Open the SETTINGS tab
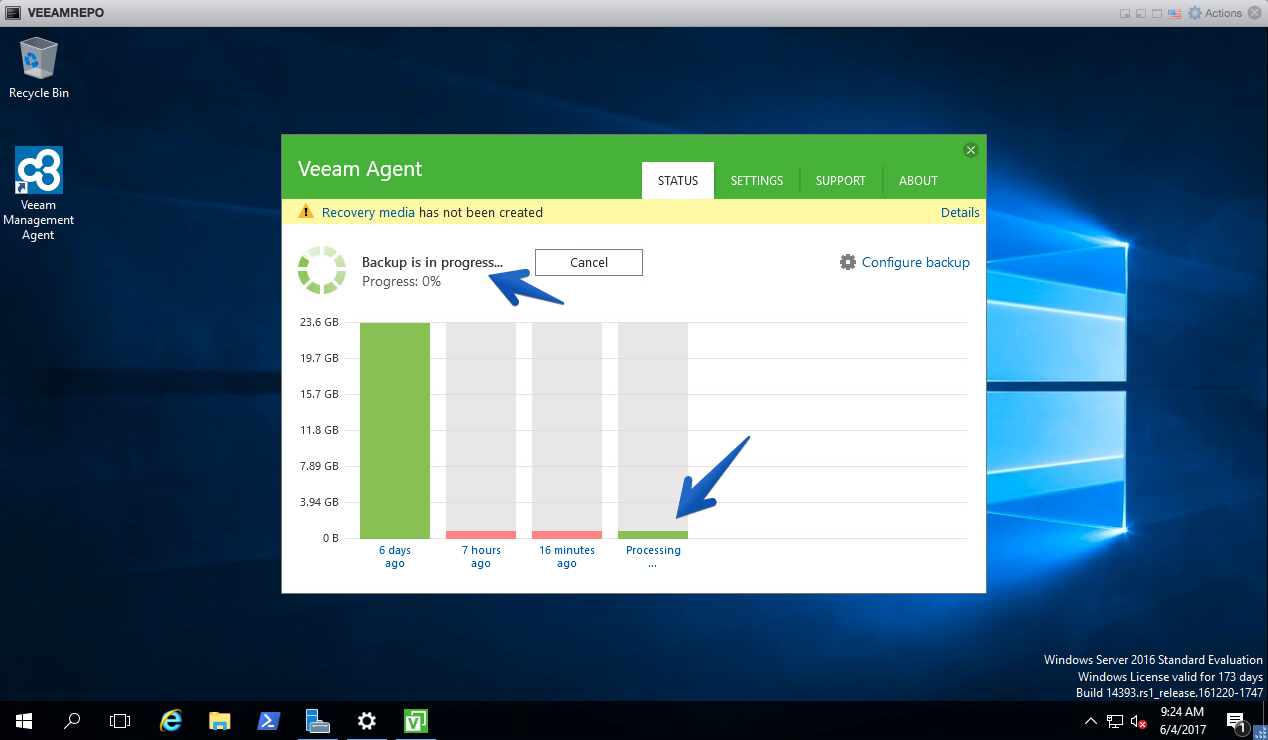The height and width of the screenshot is (740, 1268). click(x=757, y=181)
